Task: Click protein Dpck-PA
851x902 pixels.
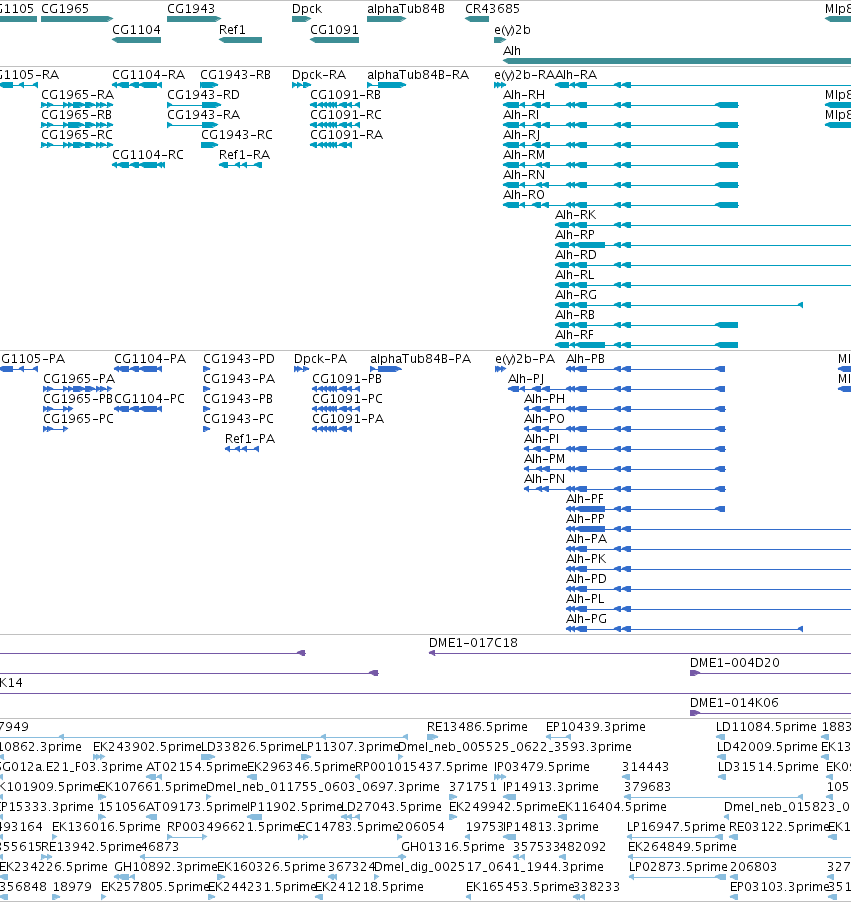Action: click(x=302, y=369)
